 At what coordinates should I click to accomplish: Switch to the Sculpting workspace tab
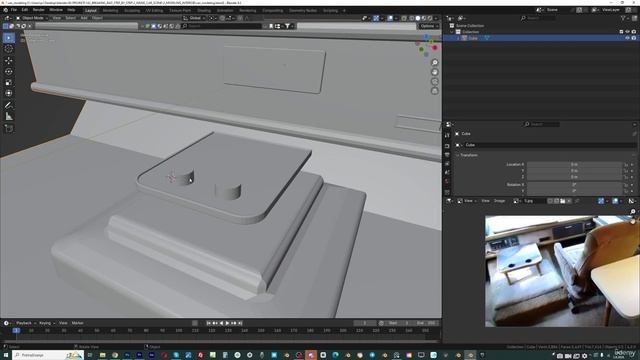coord(132,11)
